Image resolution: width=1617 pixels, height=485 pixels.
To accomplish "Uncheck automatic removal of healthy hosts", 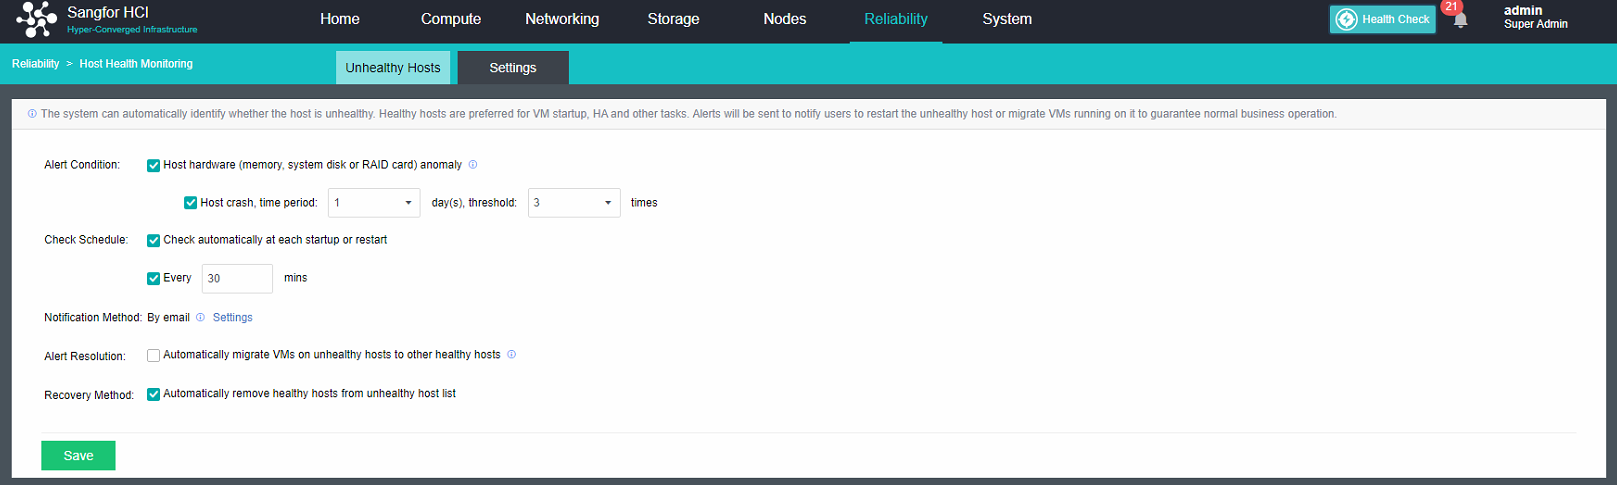I will pyautogui.click(x=153, y=394).
